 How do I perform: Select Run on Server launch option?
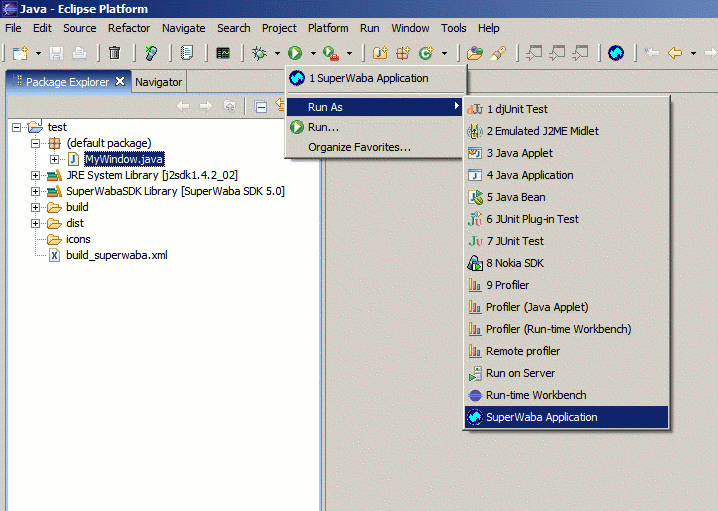click(520, 373)
